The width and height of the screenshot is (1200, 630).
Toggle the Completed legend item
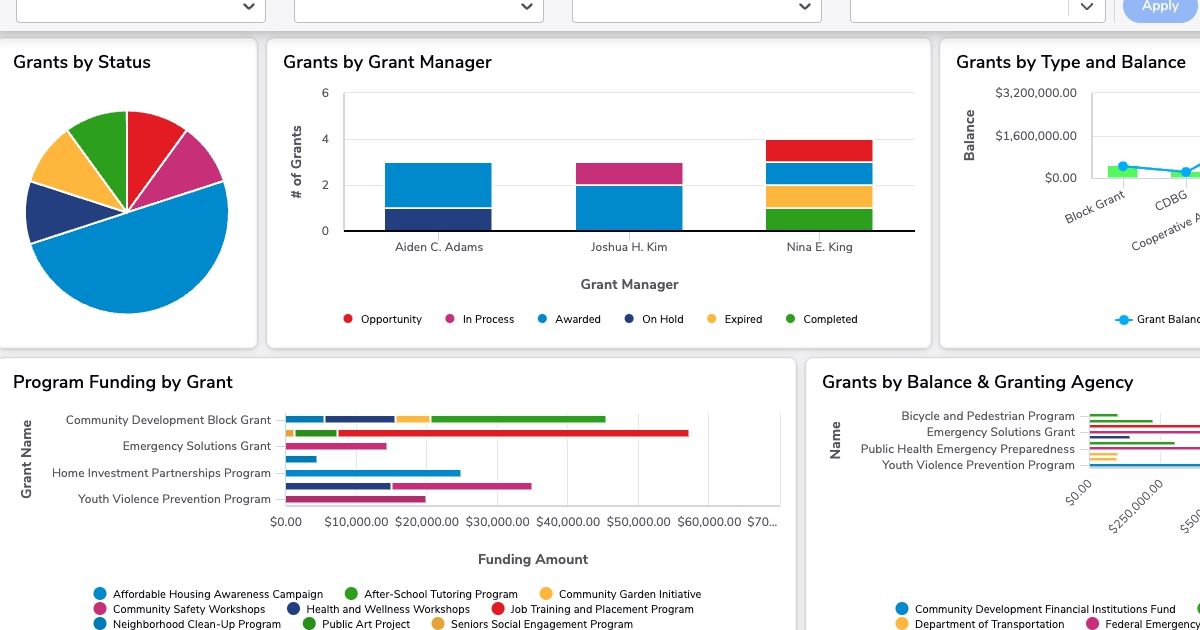click(x=821, y=319)
